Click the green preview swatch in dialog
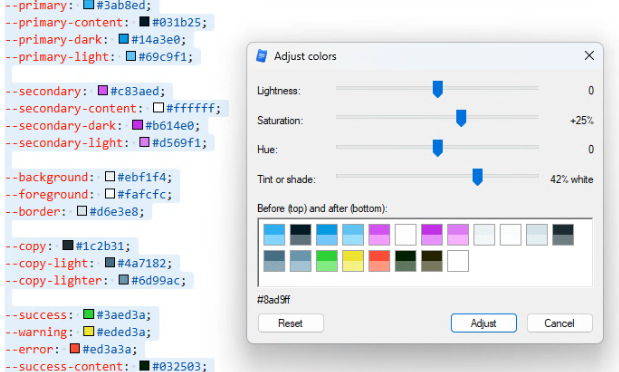 pyautogui.click(x=326, y=261)
